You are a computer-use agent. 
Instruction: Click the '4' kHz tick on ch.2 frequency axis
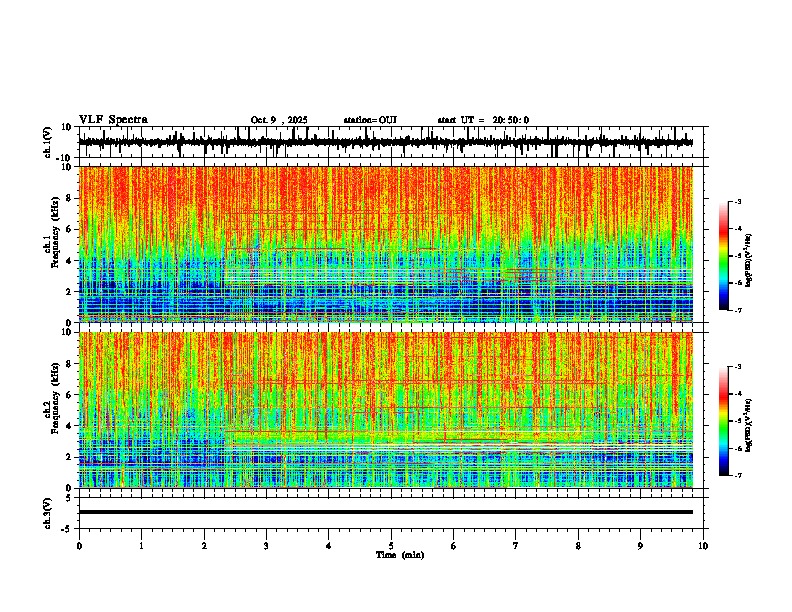click(x=70, y=426)
